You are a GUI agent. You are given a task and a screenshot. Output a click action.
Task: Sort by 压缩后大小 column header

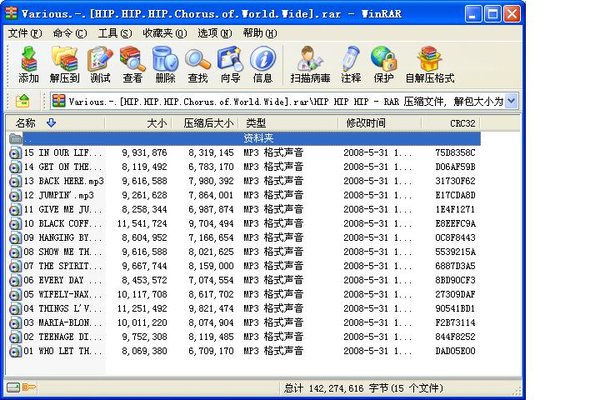[x=205, y=123]
